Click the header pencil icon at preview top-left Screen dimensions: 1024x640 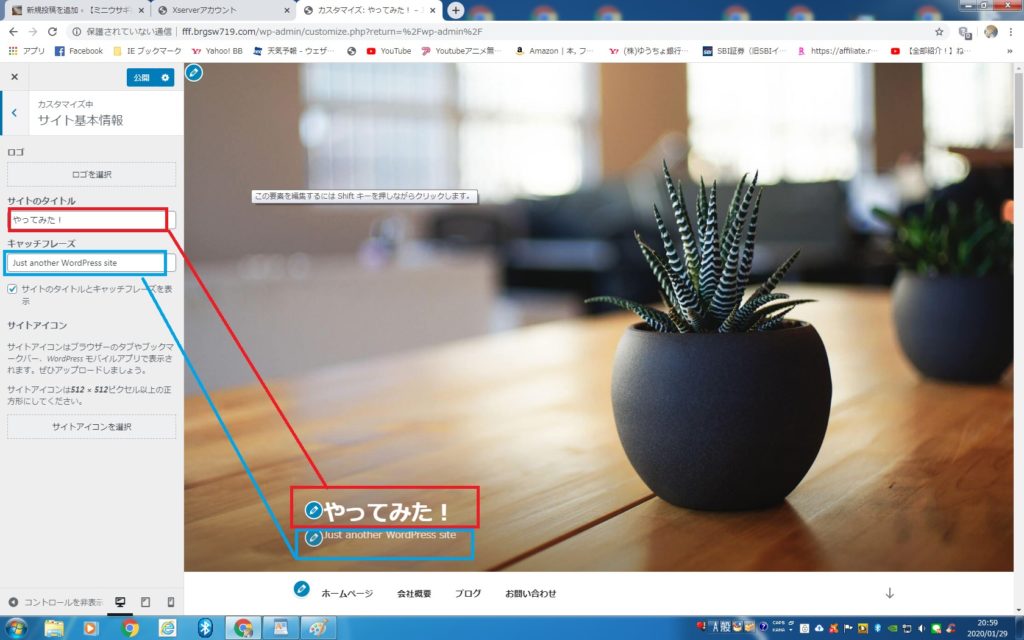pos(195,73)
